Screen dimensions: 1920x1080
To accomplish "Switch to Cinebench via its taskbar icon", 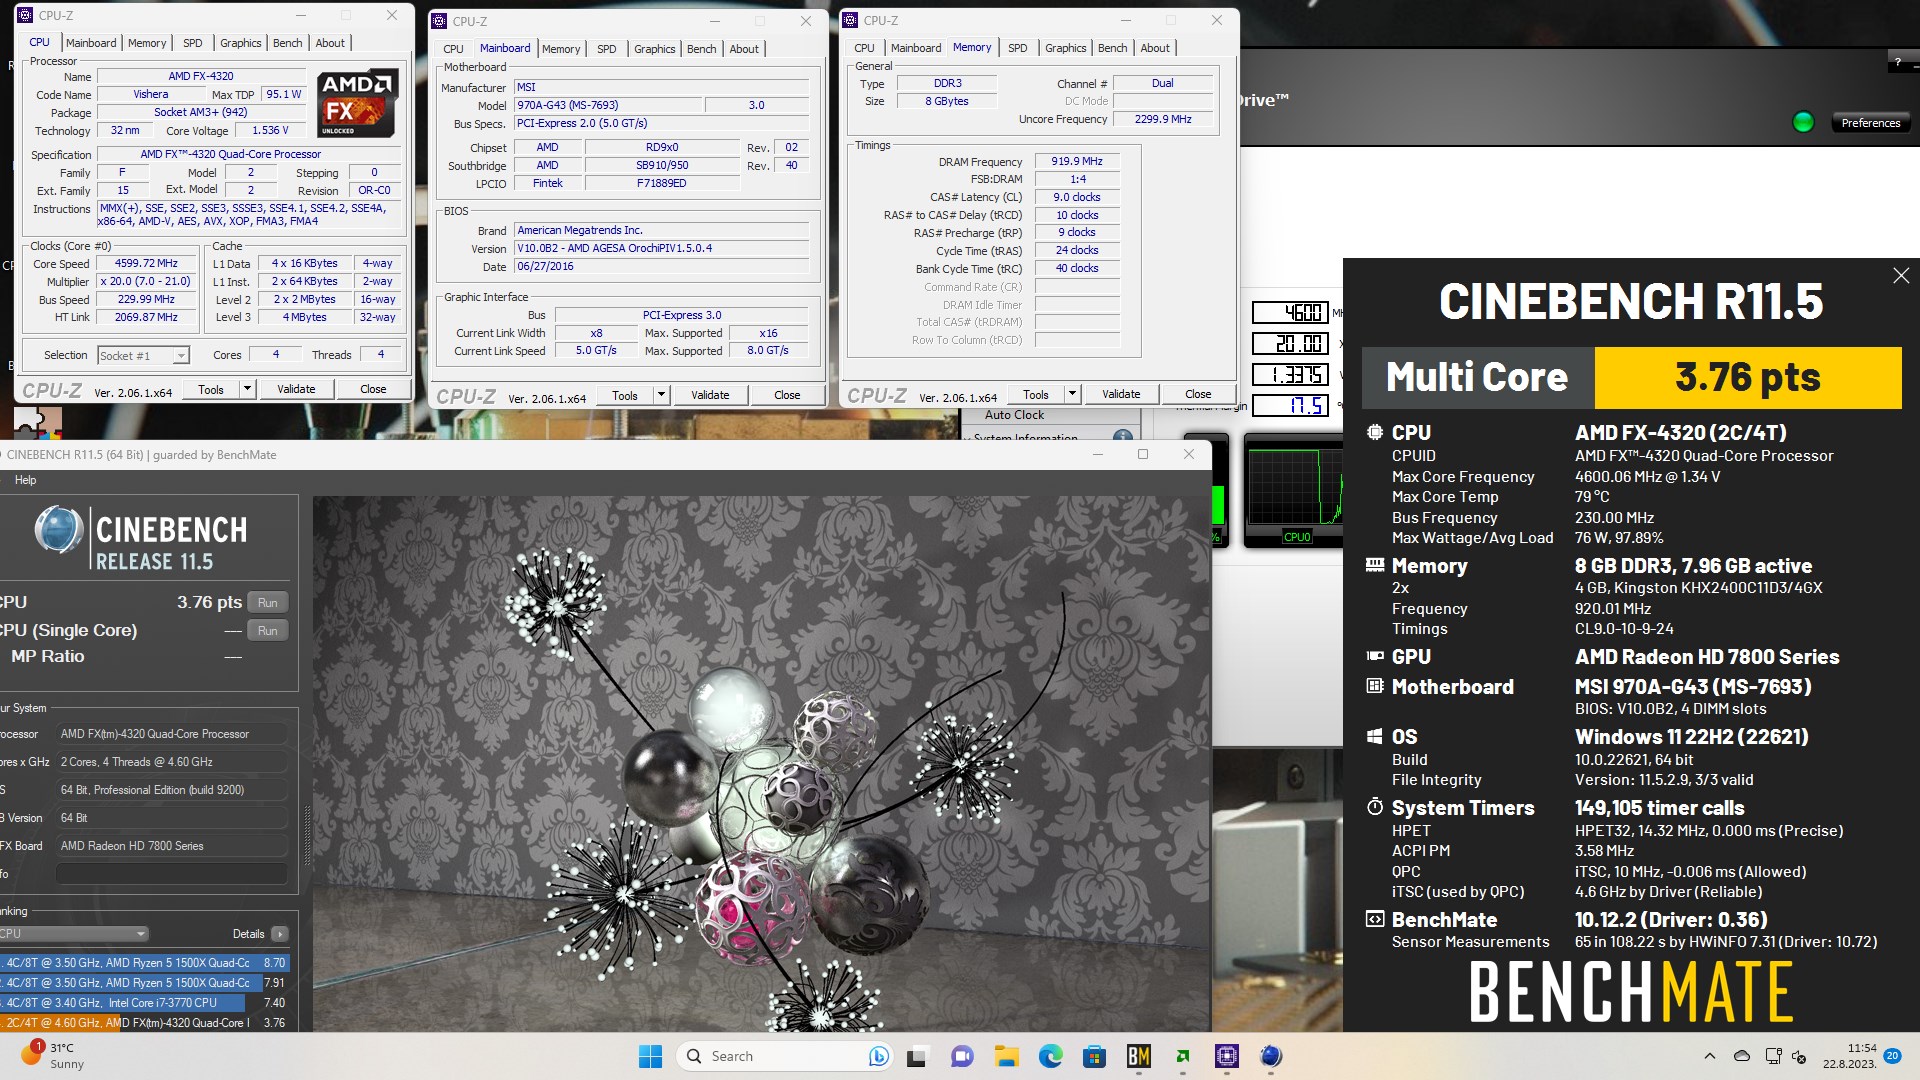I will coord(1271,1056).
